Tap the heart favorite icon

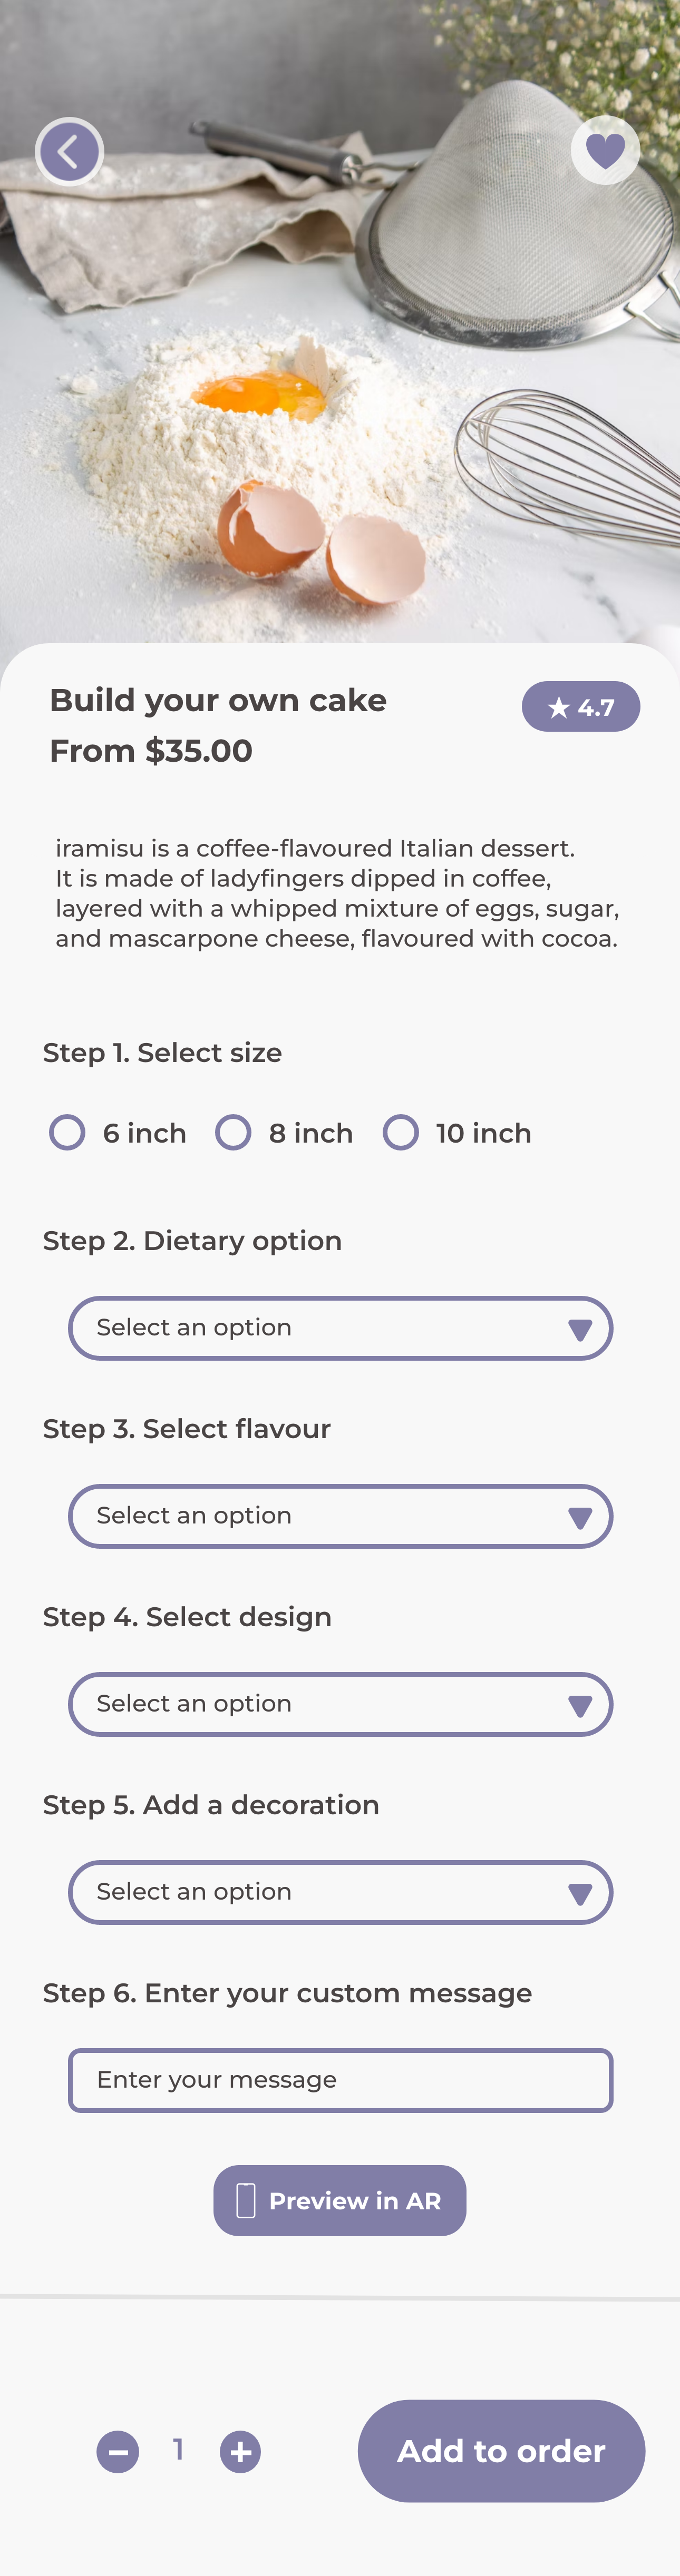pos(605,151)
